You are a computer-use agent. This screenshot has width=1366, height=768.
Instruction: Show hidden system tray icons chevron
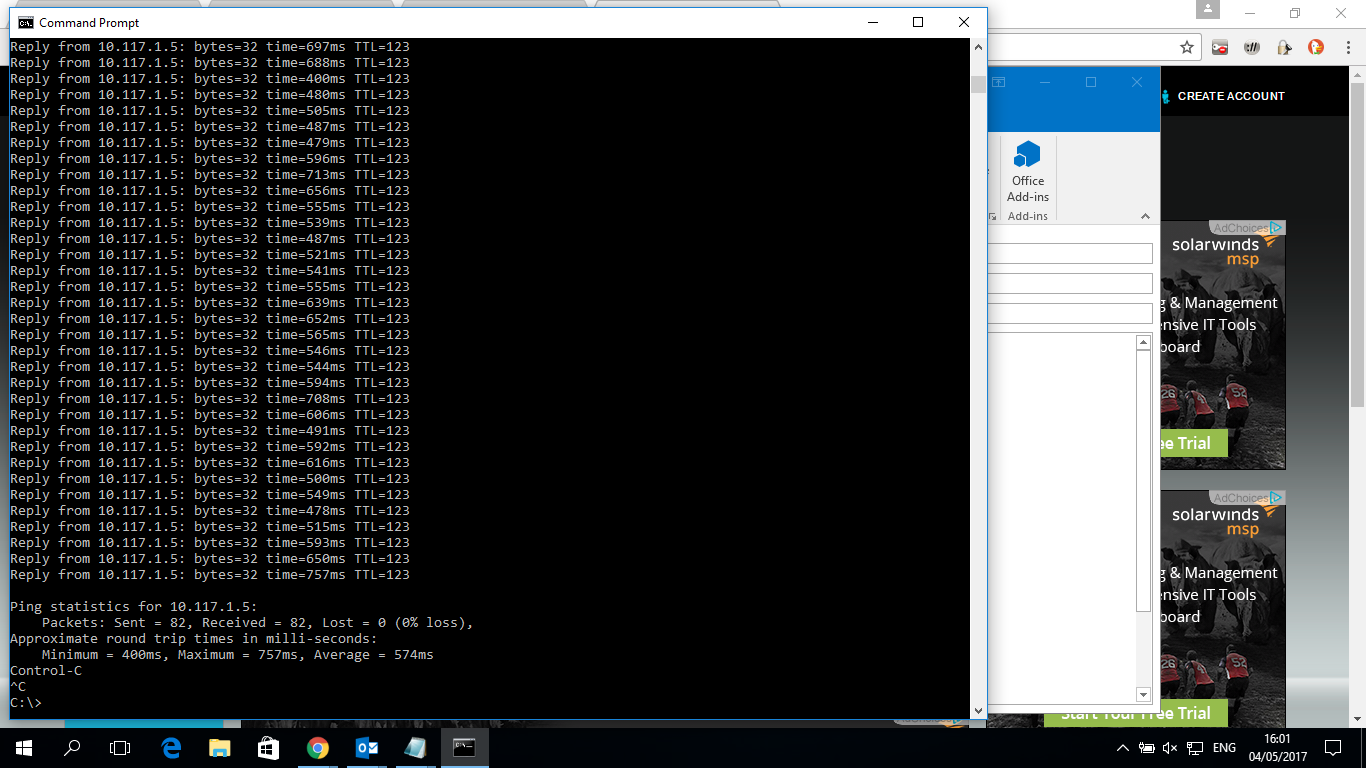(x=1122, y=748)
